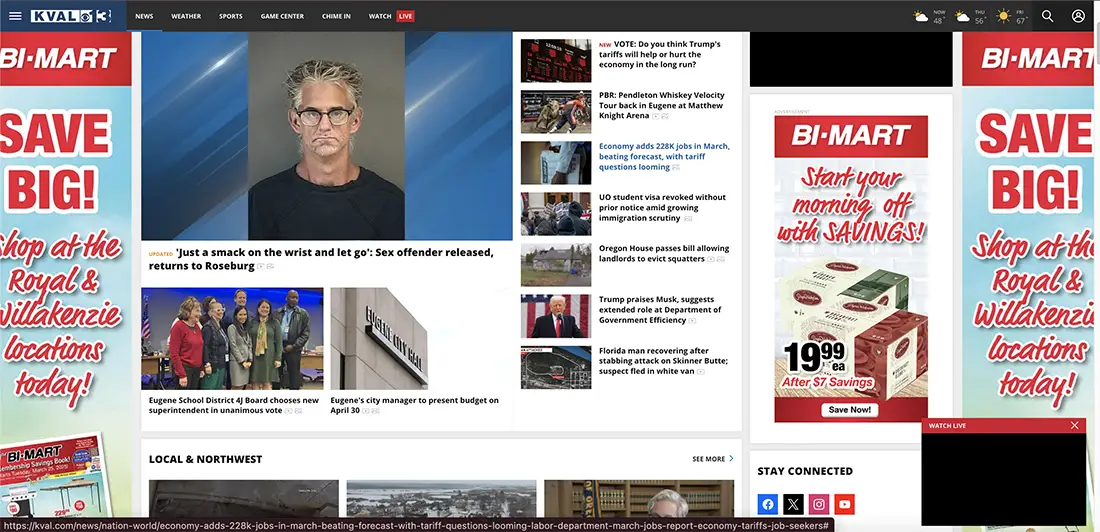Open the YouTube social icon
Viewport: 1100px width, 532px height.
[845, 504]
